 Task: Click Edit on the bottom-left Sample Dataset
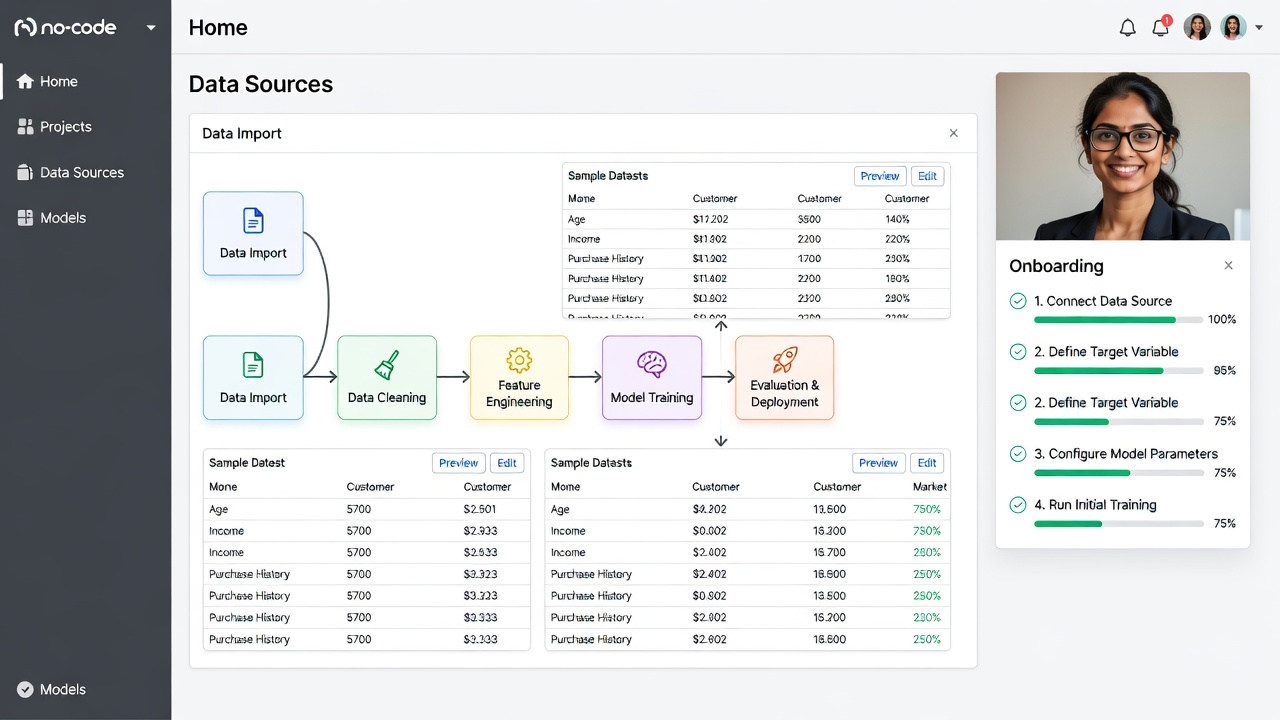507,463
